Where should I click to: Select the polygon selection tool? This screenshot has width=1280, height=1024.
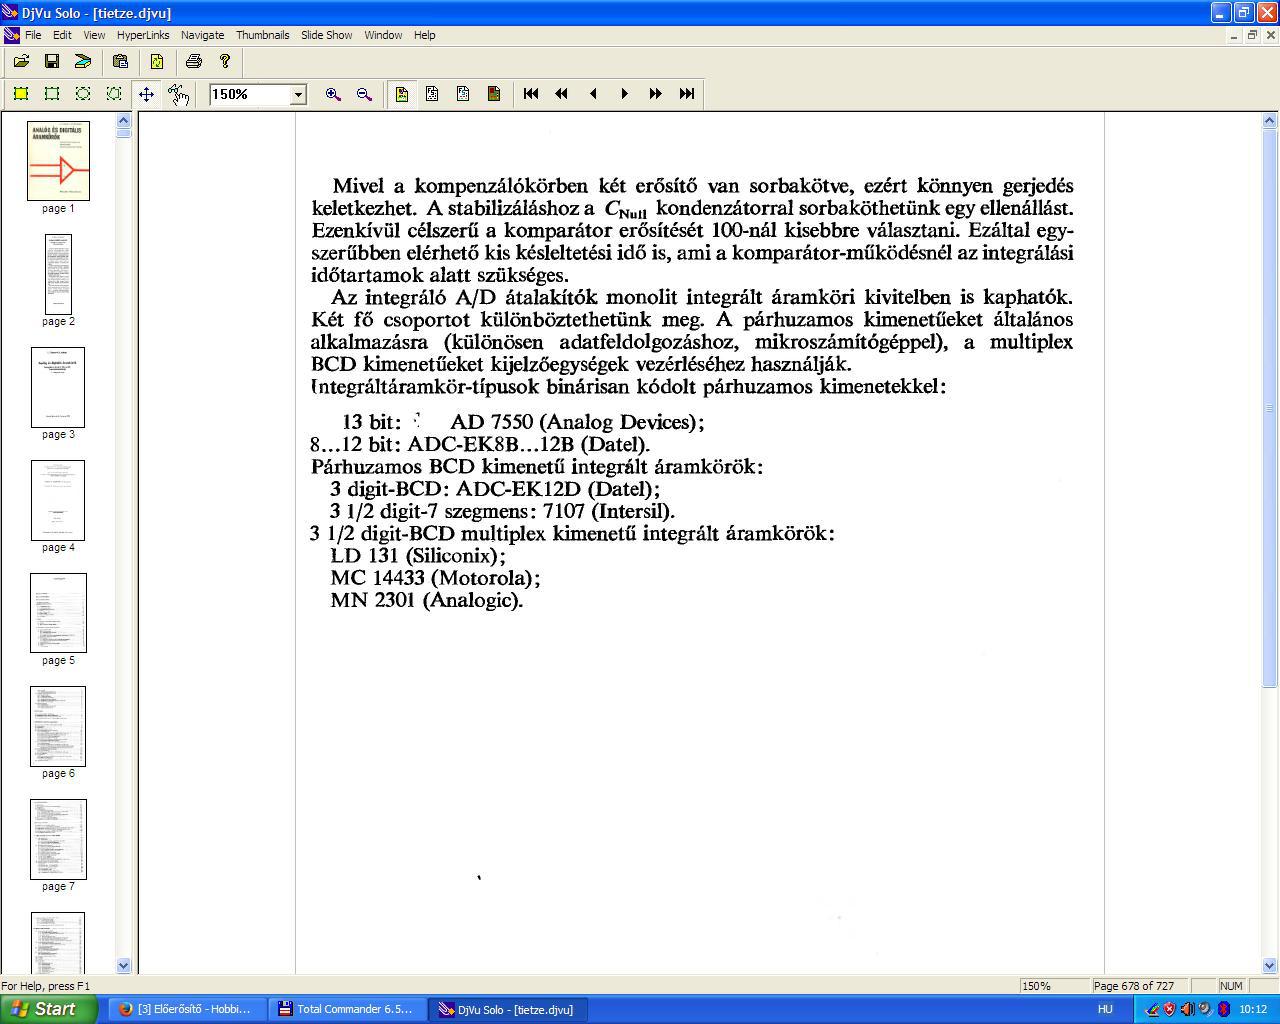(114, 94)
